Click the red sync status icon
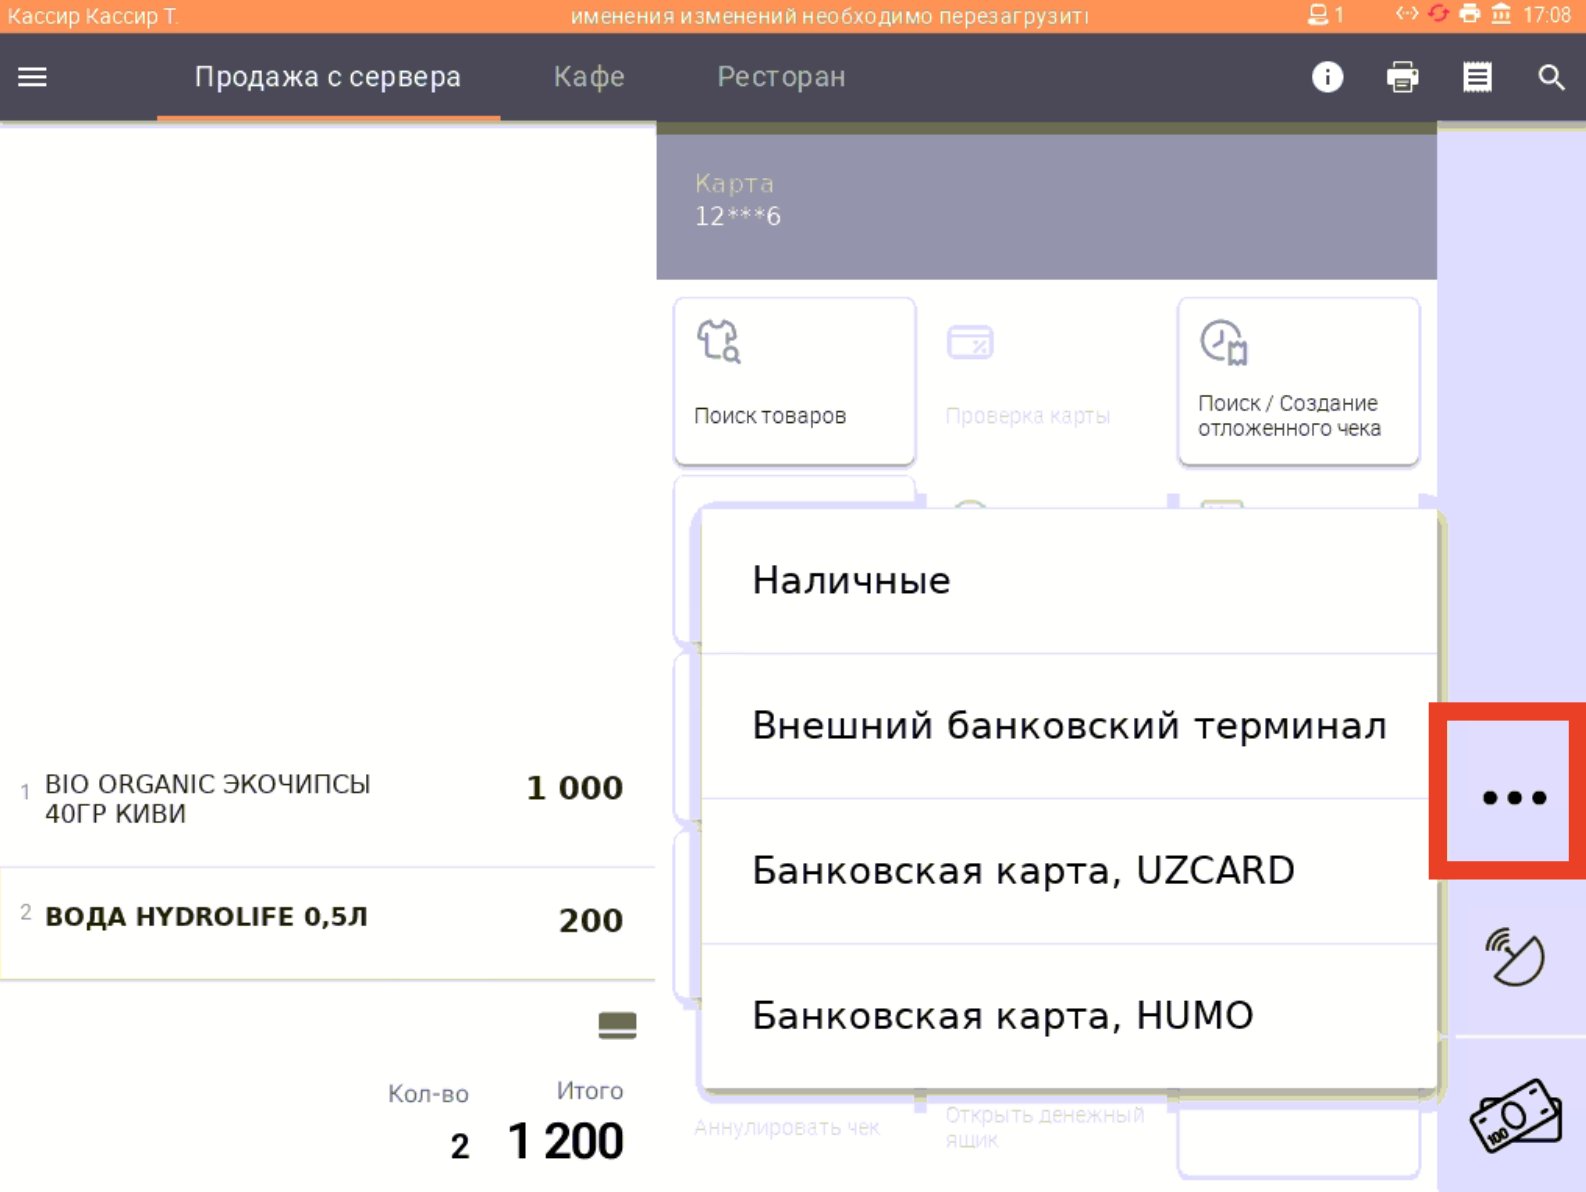 [x=1438, y=14]
